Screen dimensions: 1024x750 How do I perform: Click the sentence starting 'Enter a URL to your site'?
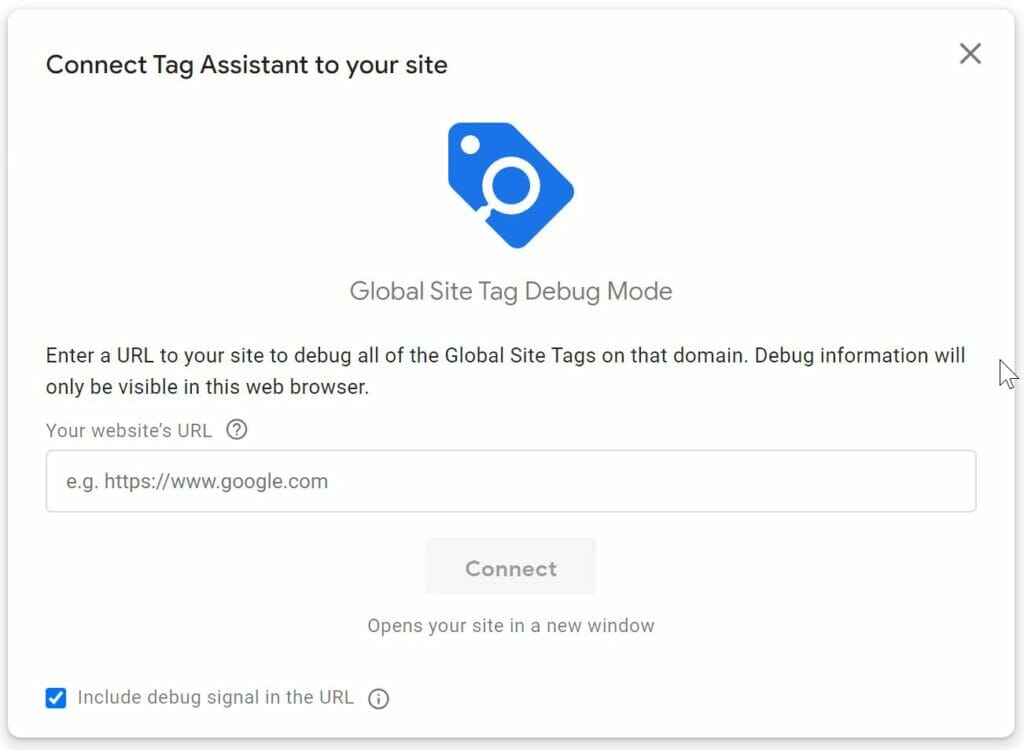tap(505, 371)
